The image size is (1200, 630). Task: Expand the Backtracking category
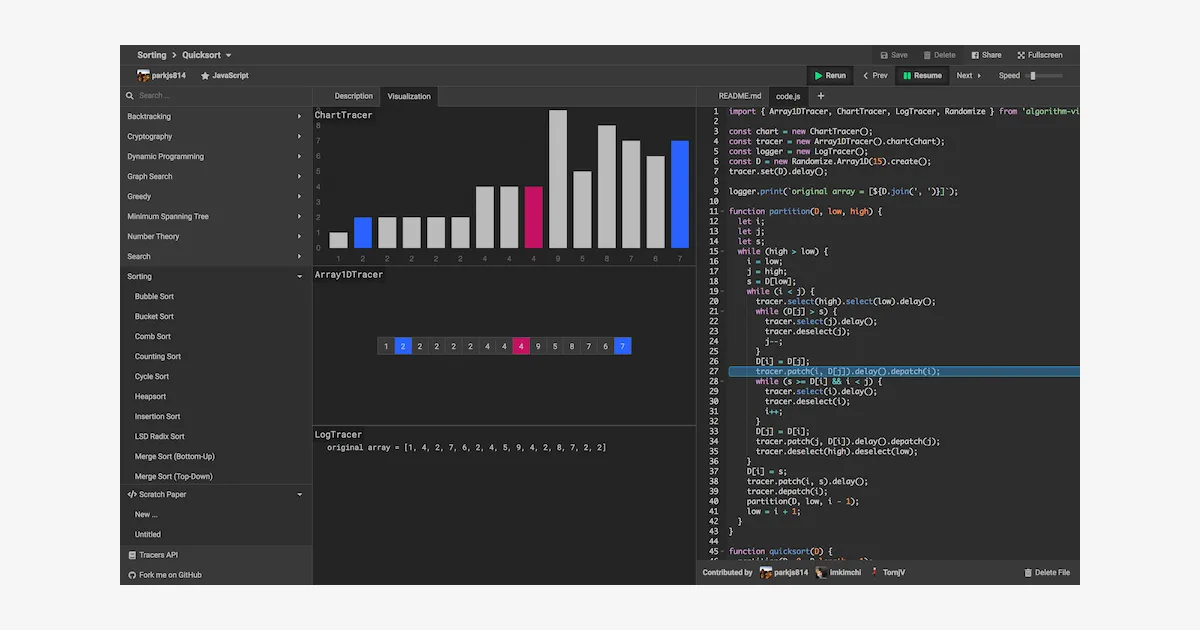(216, 116)
